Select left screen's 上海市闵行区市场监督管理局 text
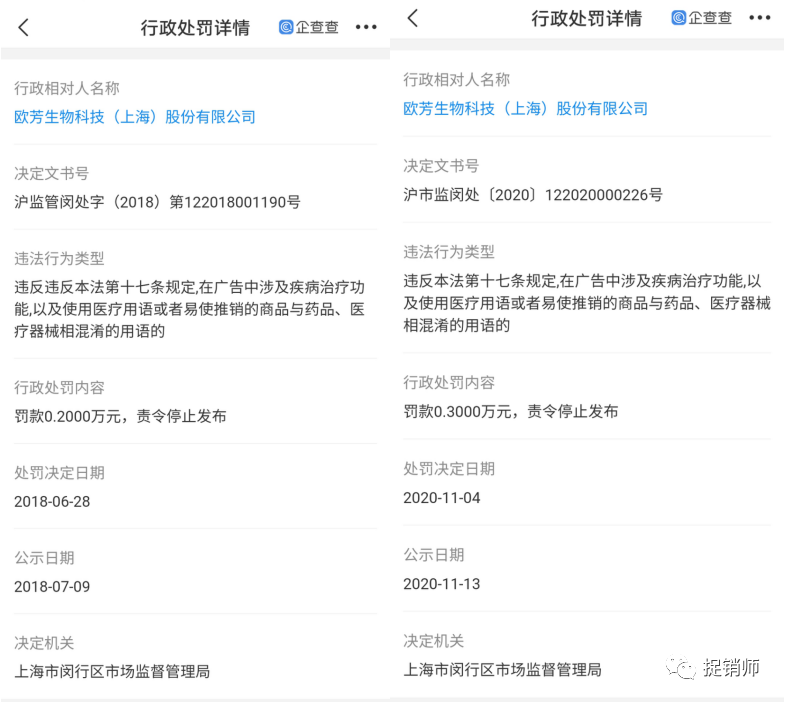The image size is (785, 702). point(112,671)
